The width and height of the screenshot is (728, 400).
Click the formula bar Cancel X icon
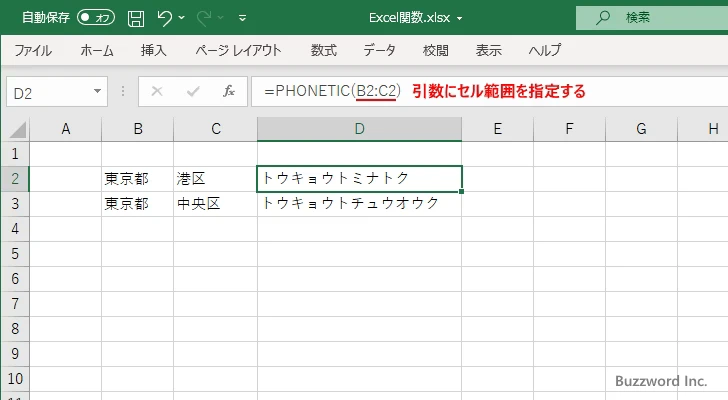(157, 91)
